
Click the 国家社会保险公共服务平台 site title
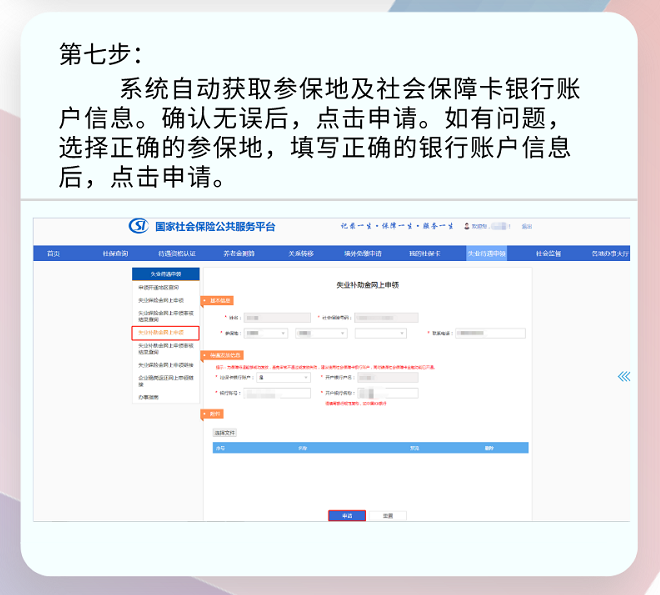215,227
